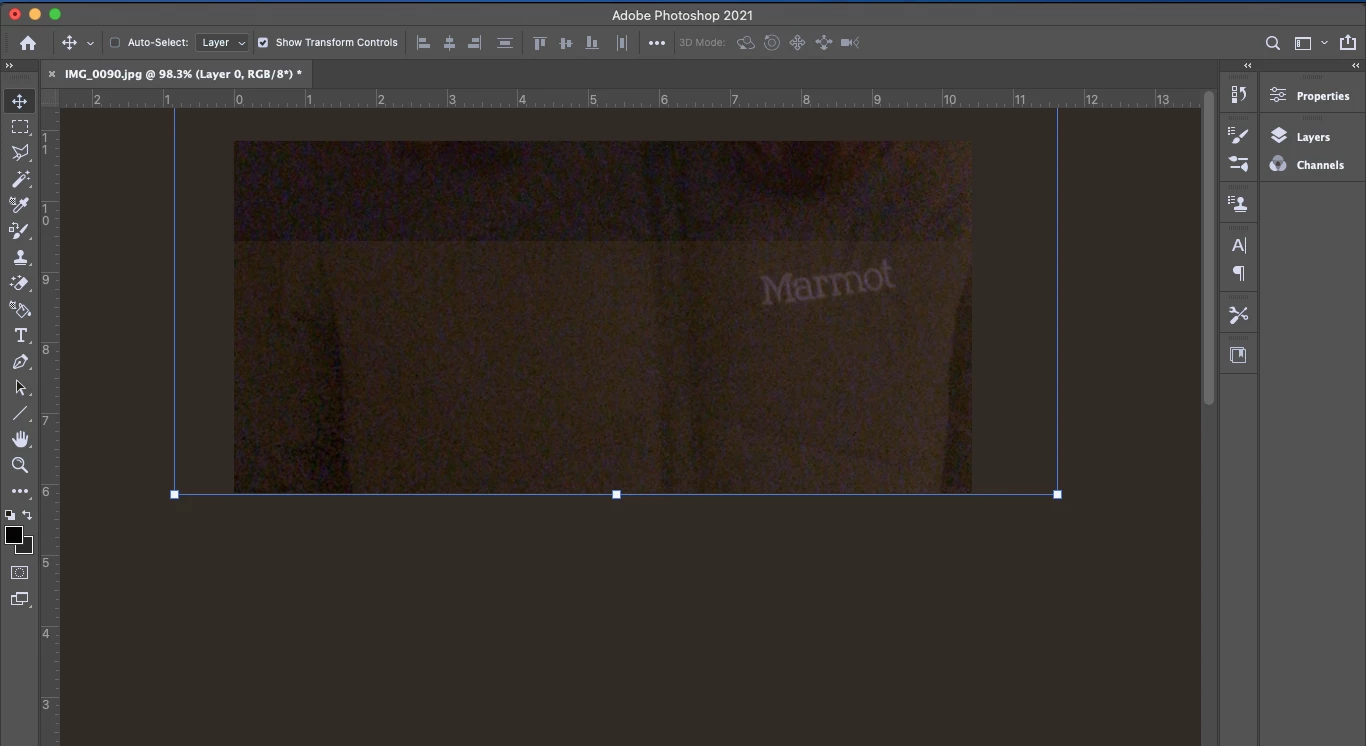Open Edit Toolbar three-dots in toolbox
The width and height of the screenshot is (1366, 746).
pyautogui.click(x=20, y=491)
